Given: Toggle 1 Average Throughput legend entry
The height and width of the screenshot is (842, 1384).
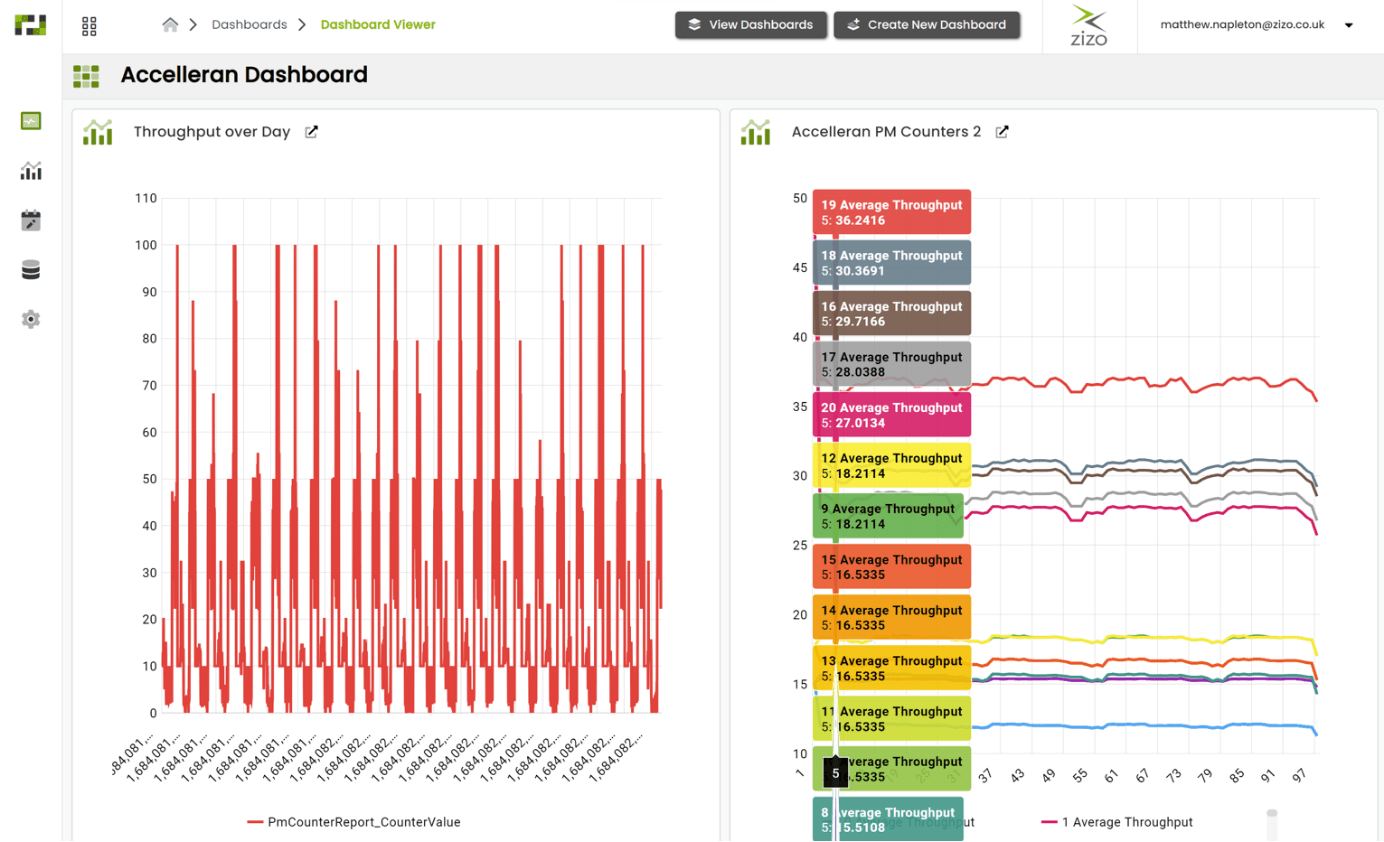Looking at the screenshot, I should (1117, 822).
